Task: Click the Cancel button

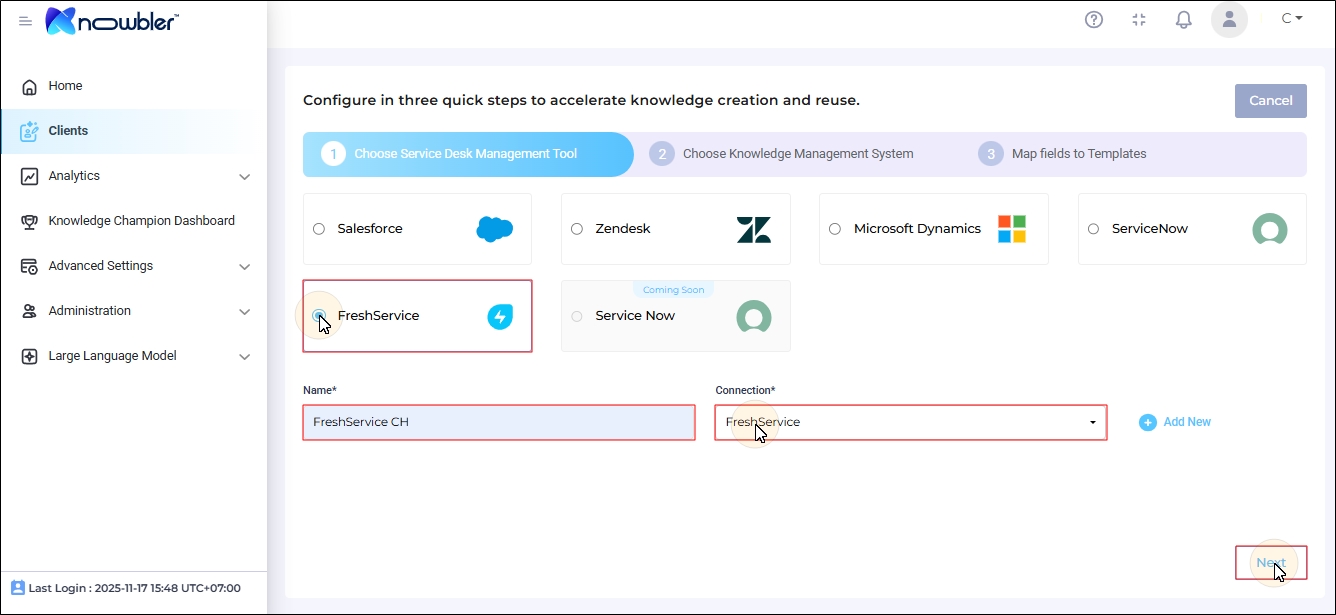Action: click(1270, 101)
